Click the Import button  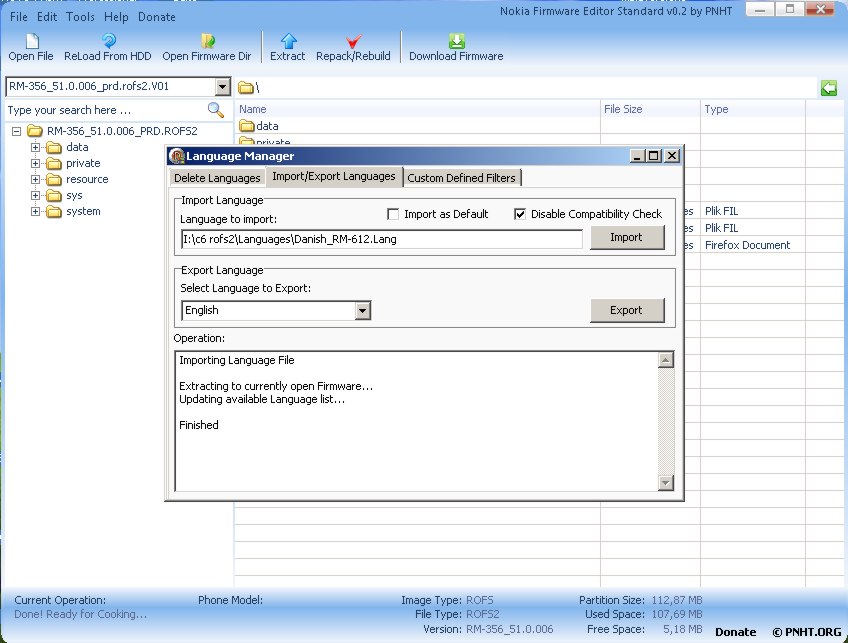627,237
